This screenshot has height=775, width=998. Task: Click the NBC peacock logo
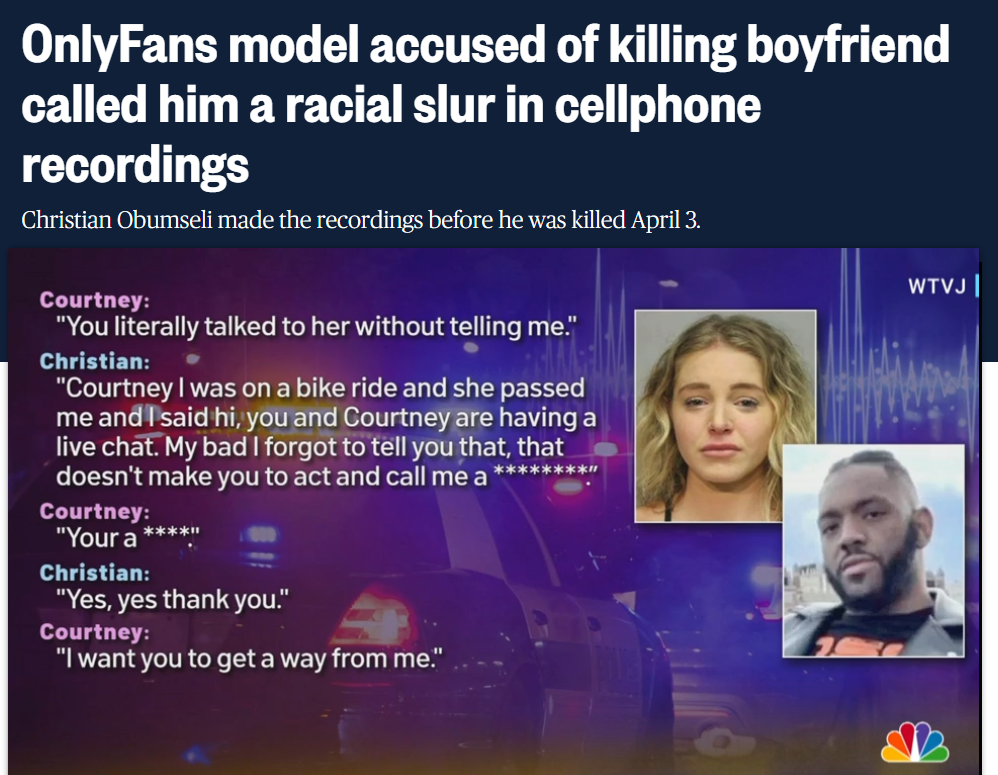coord(915,742)
